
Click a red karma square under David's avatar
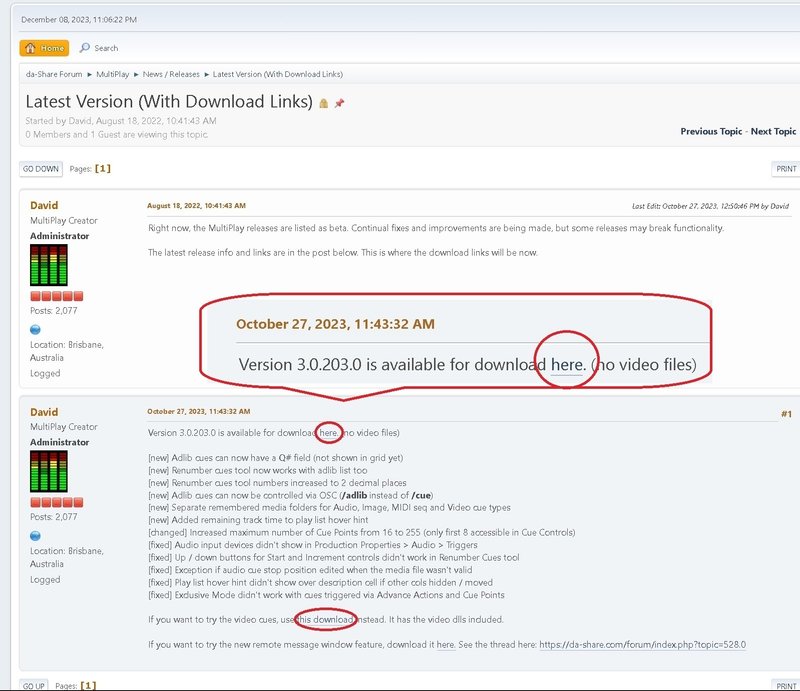tap(33, 295)
